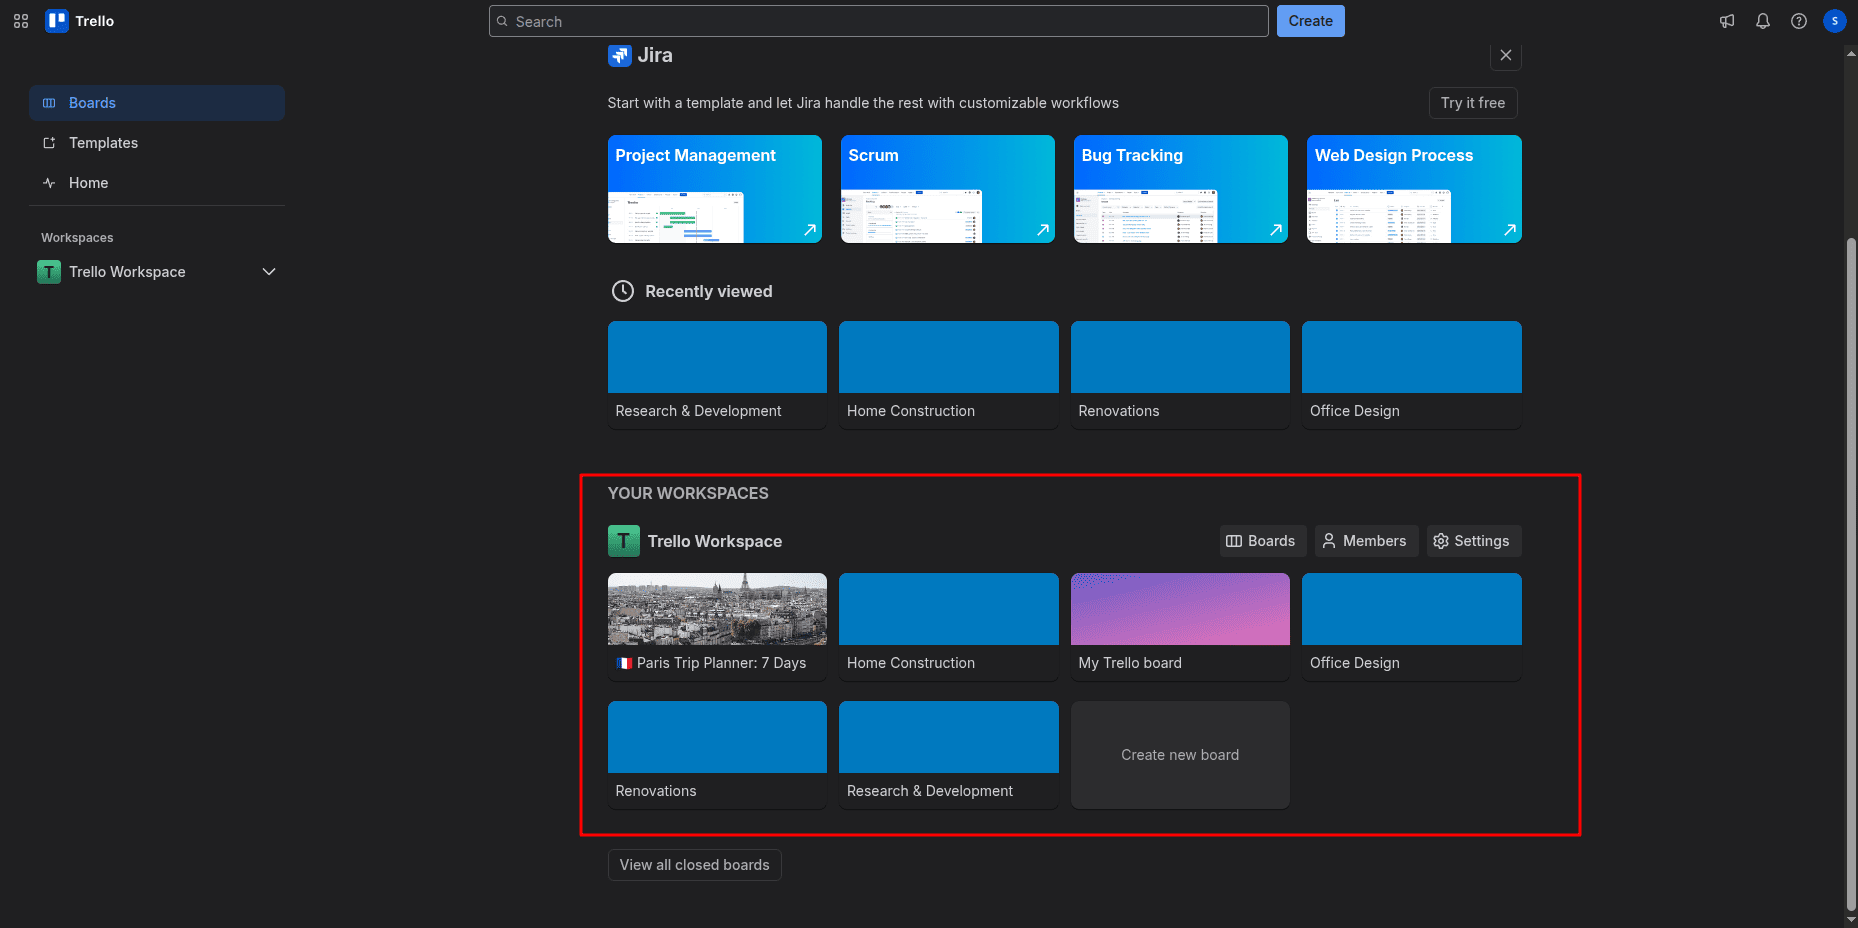Click the Trello logo in header
This screenshot has width=1858, height=928.
pyautogui.click(x=80, y=21)
